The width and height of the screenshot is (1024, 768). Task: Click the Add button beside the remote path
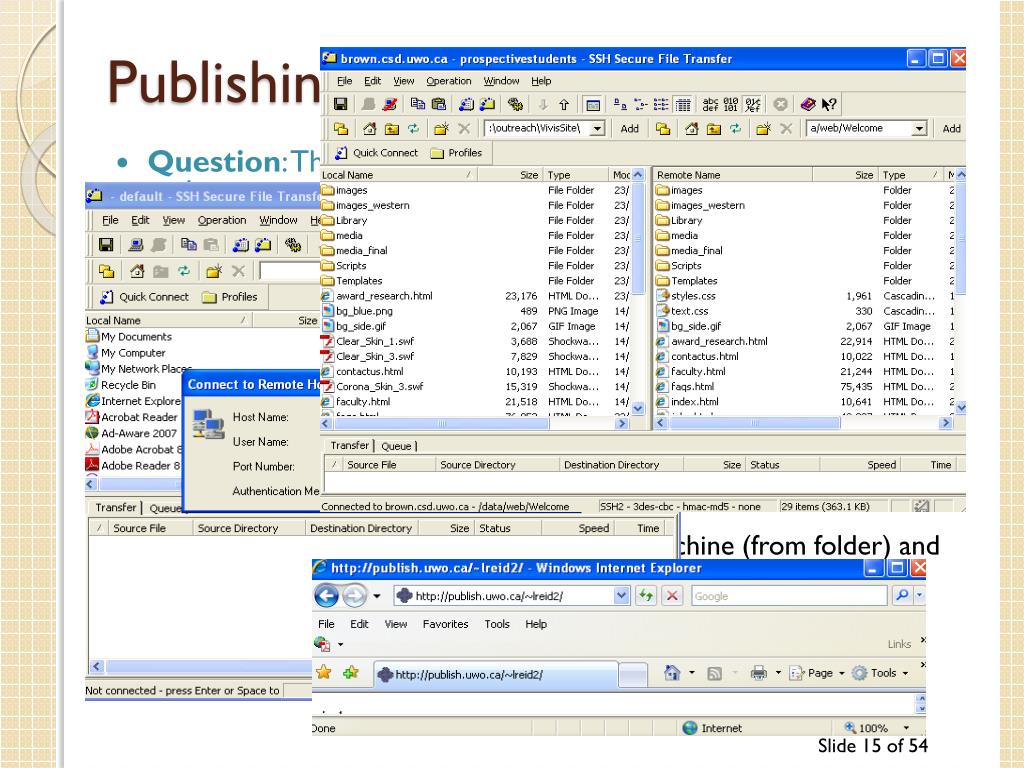[952, 129]
